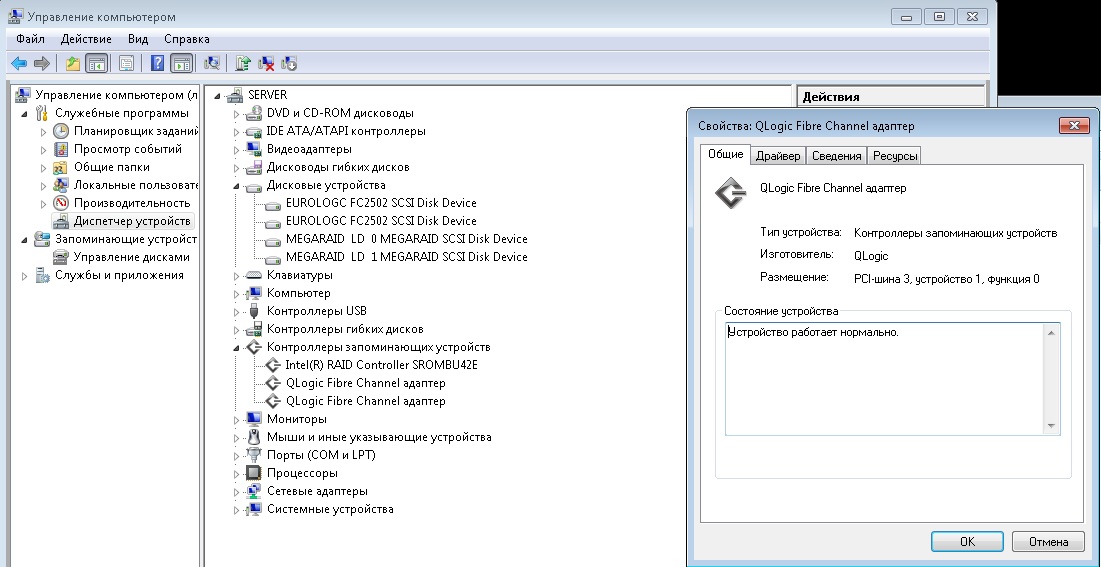Select MEGARAID LD 1 disk device

[407, 257]
